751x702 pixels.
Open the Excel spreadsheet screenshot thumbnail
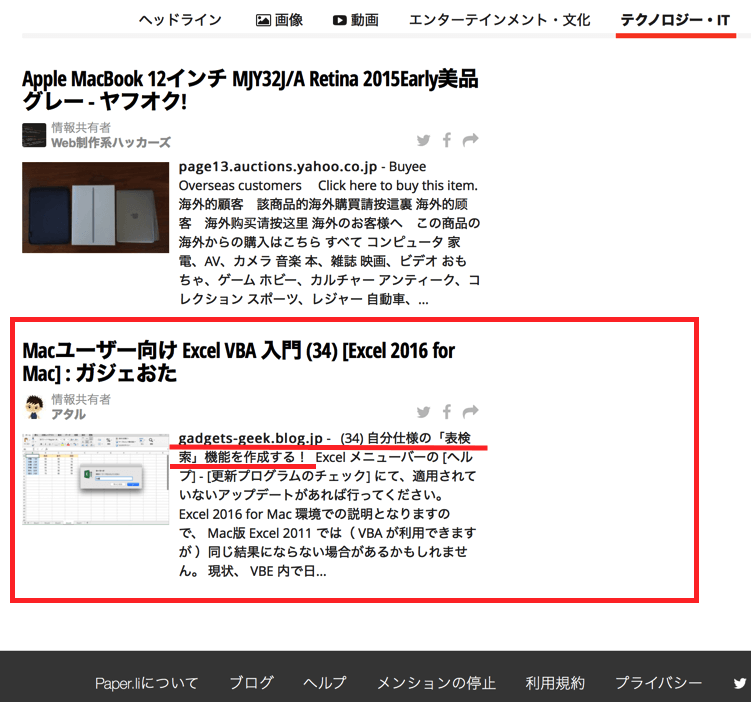95,479
